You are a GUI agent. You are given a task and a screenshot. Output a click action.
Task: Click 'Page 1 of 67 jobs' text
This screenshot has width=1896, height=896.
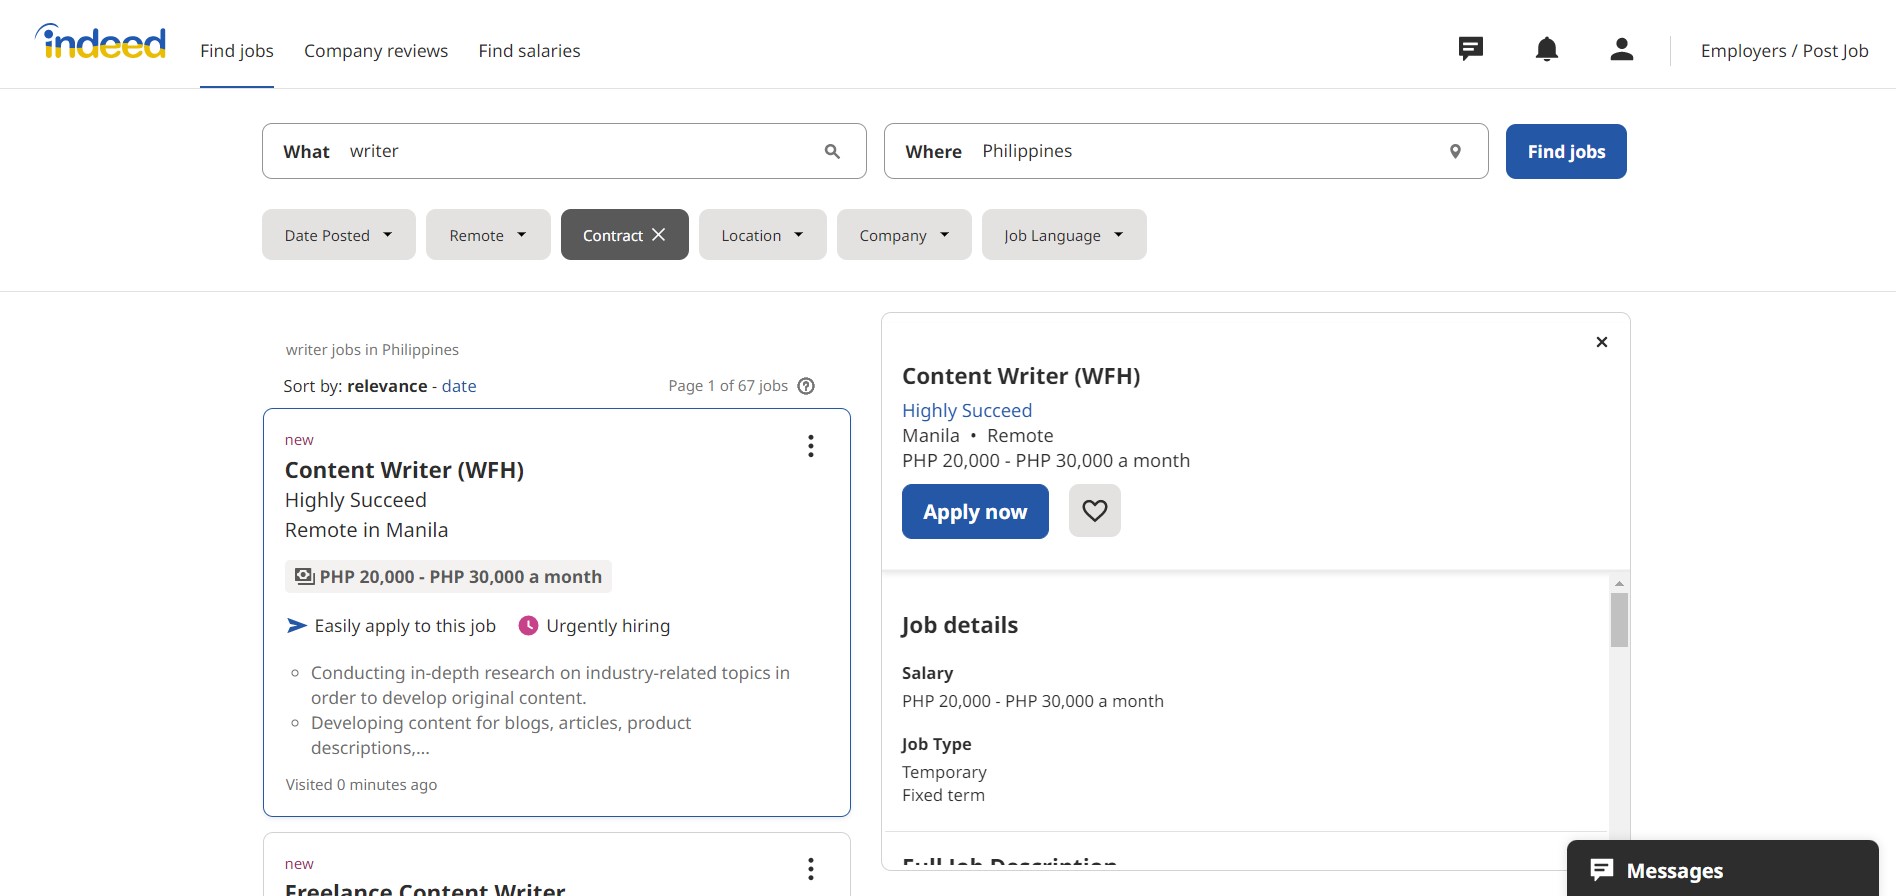[x=728, y=386]
